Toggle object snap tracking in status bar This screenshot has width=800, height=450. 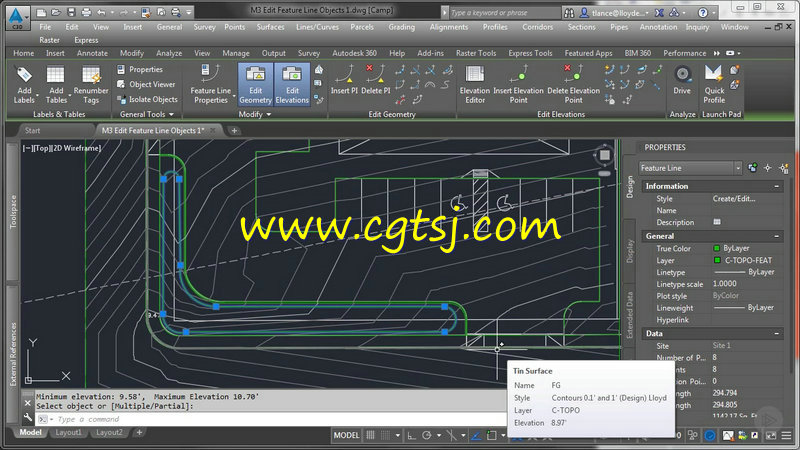pyautogui.click(x=476, y=435)
